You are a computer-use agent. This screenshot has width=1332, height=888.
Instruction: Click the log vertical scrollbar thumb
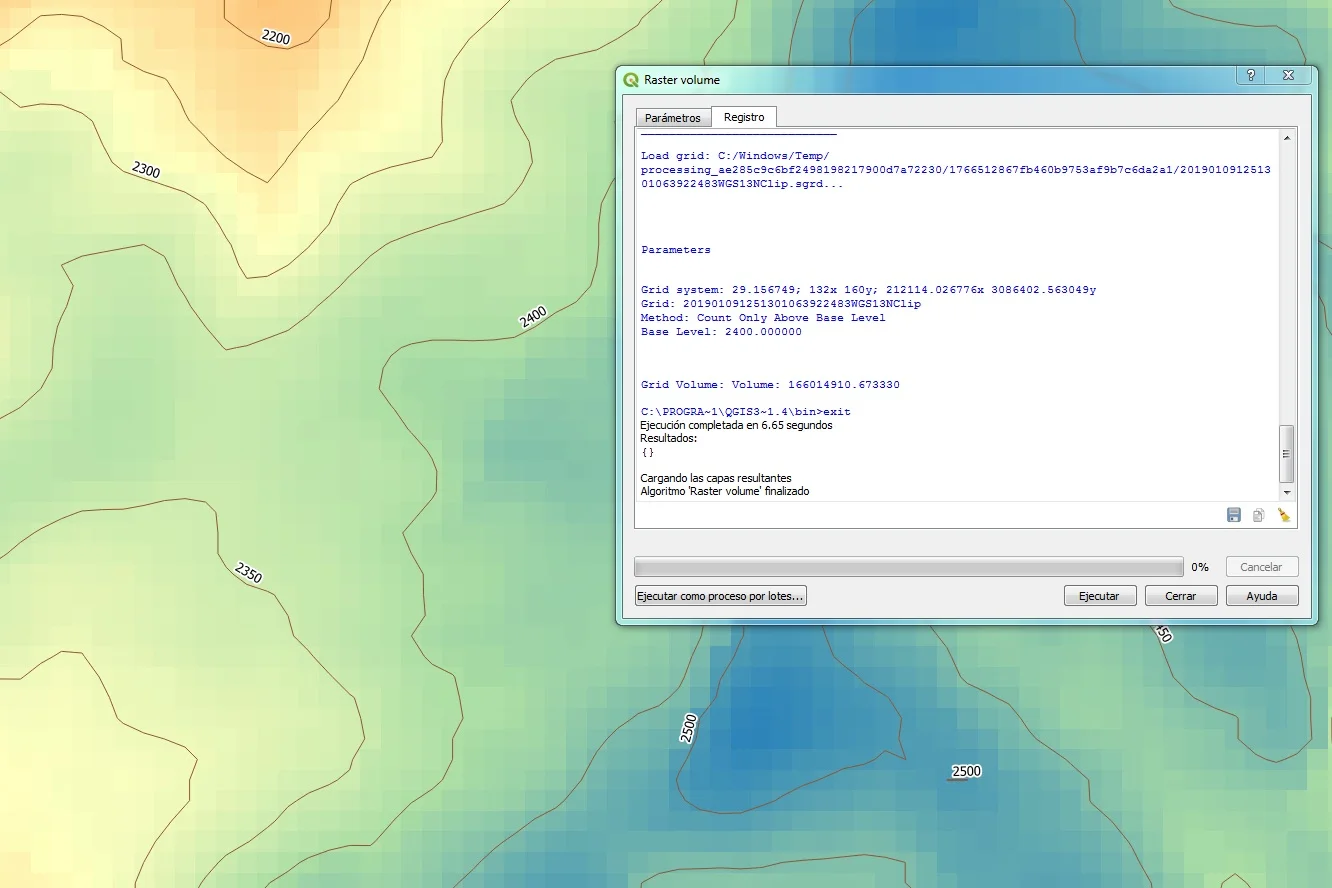point(1287,454)
